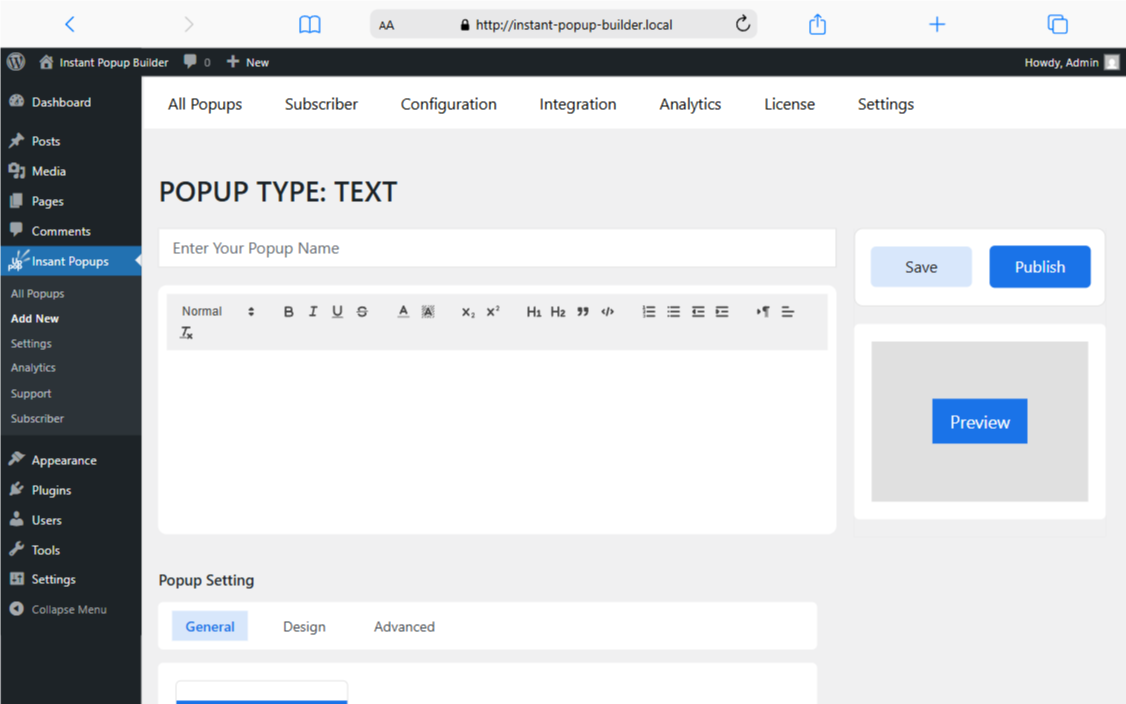This screenshot has width=1126, height=704.
Task: Open the AA reader text options
Action: tap(386, 25)
